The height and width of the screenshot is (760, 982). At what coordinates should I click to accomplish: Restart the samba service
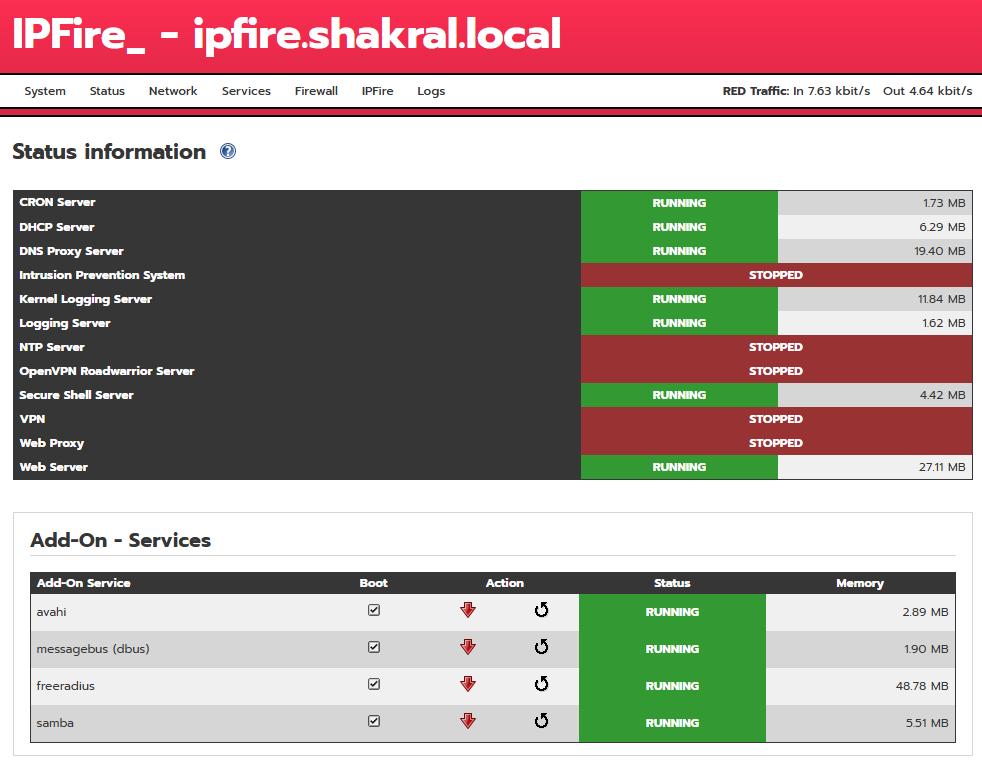[542, 721]
